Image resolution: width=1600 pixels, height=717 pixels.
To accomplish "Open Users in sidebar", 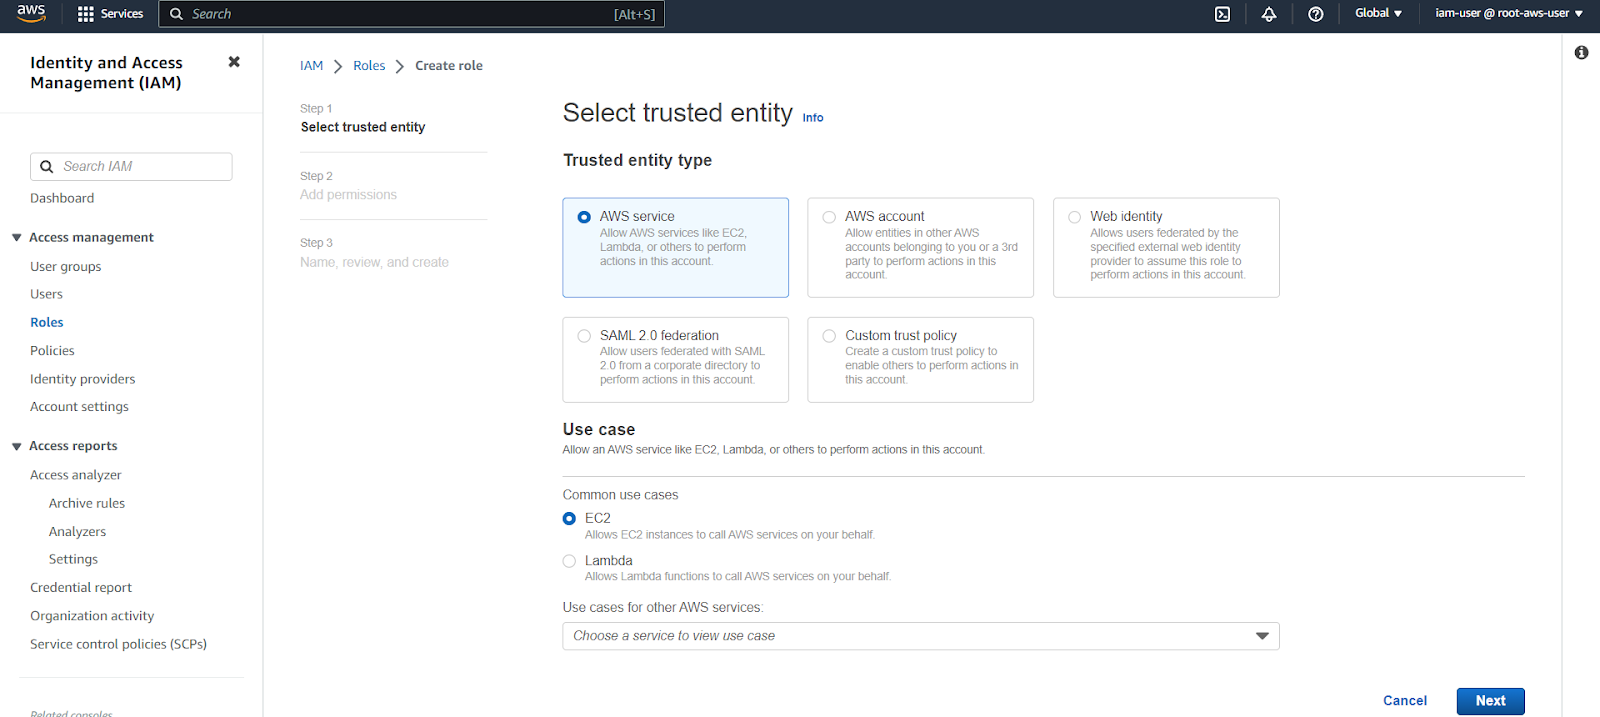I will coord(46,294).
